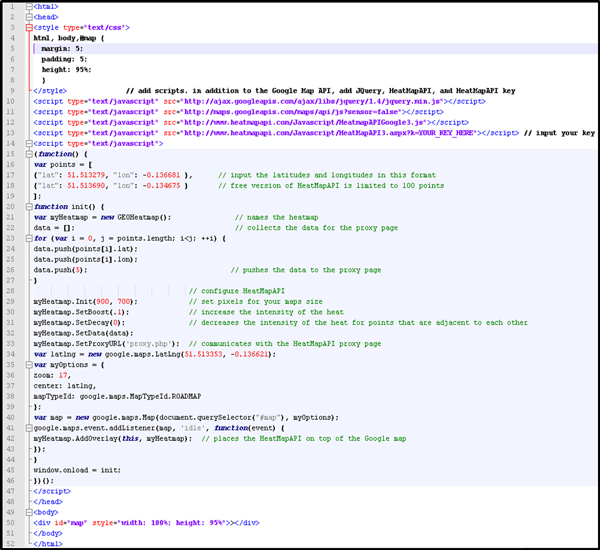Click the 'proxy.php' string on line 33
The height and width of the screenshot is (550, 600).
tap(150, 344)
